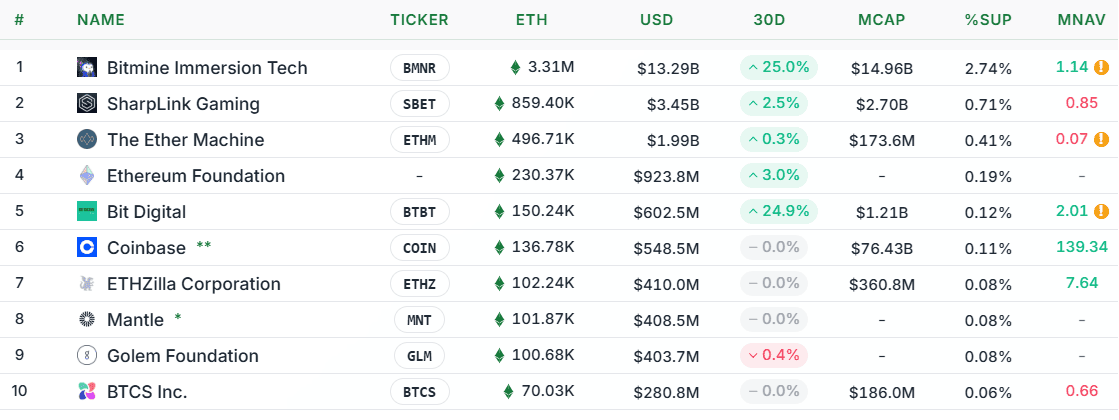Open the Mantle name link
This screenshot has height=420, width=1119.
pos(135,319)
